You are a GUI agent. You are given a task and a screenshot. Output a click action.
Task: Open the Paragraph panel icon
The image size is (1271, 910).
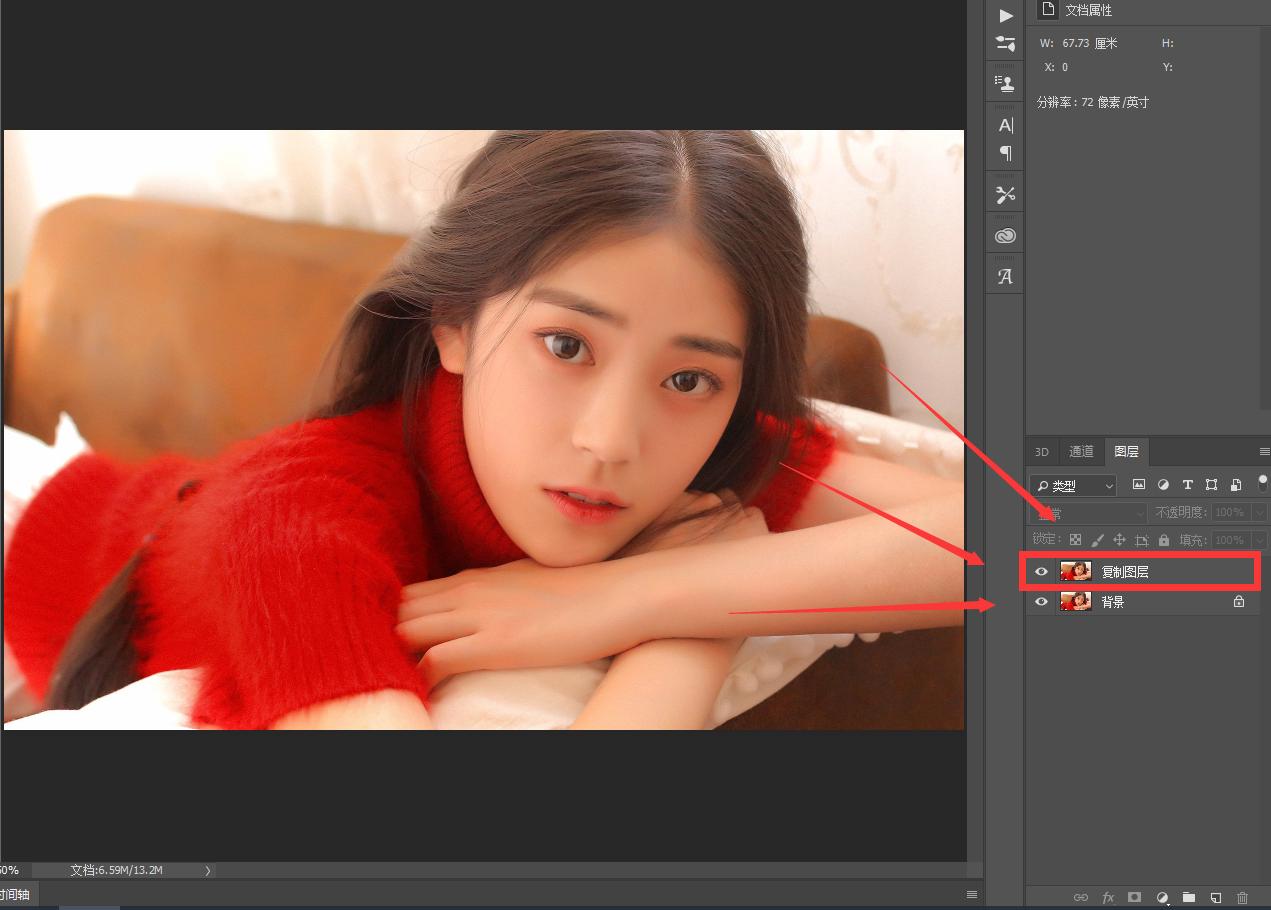pos(1006,153)
